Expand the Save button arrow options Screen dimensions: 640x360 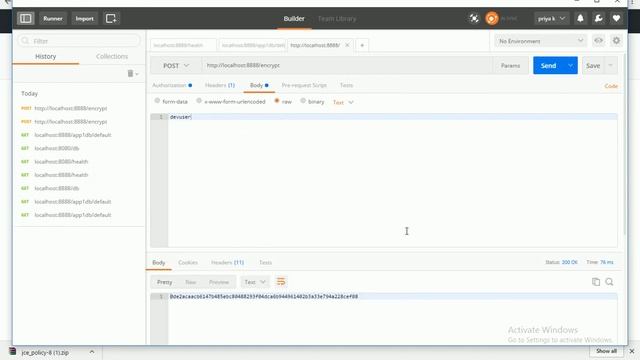point(611,66)
